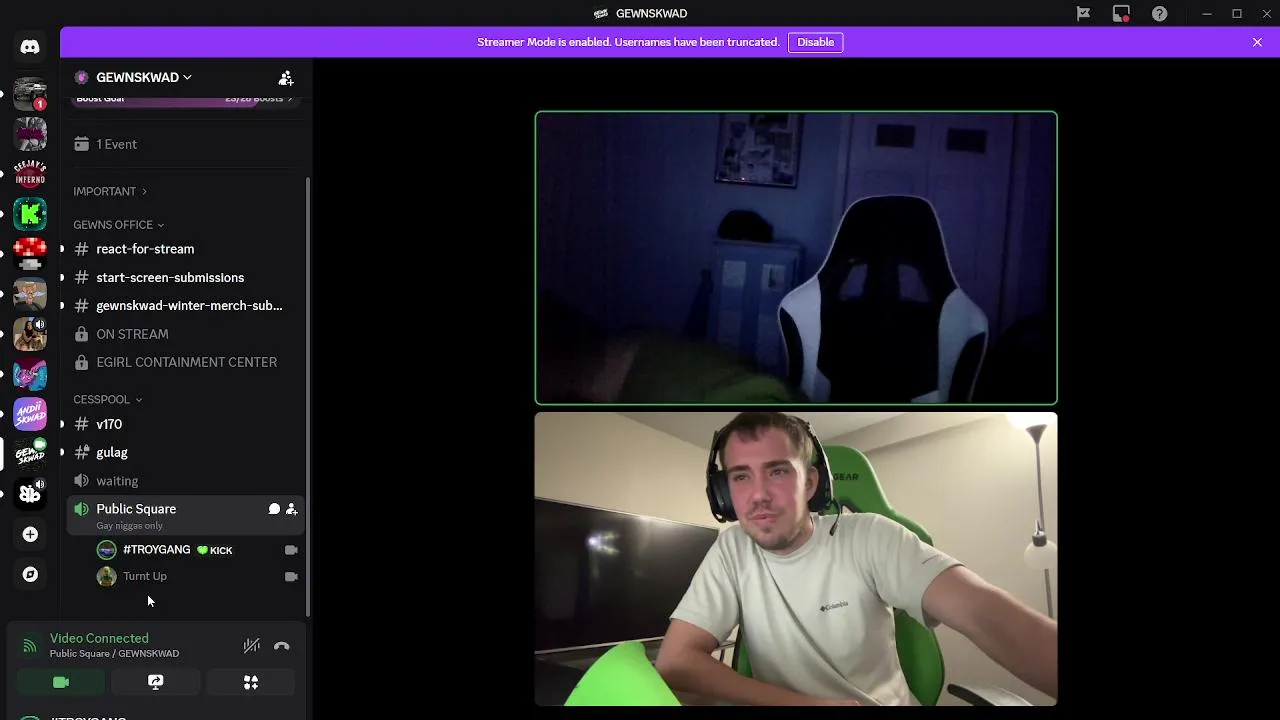Open gewnskwad-winter-merch-sub channel
Screen dimensions: 1280x720
point(186,305)
